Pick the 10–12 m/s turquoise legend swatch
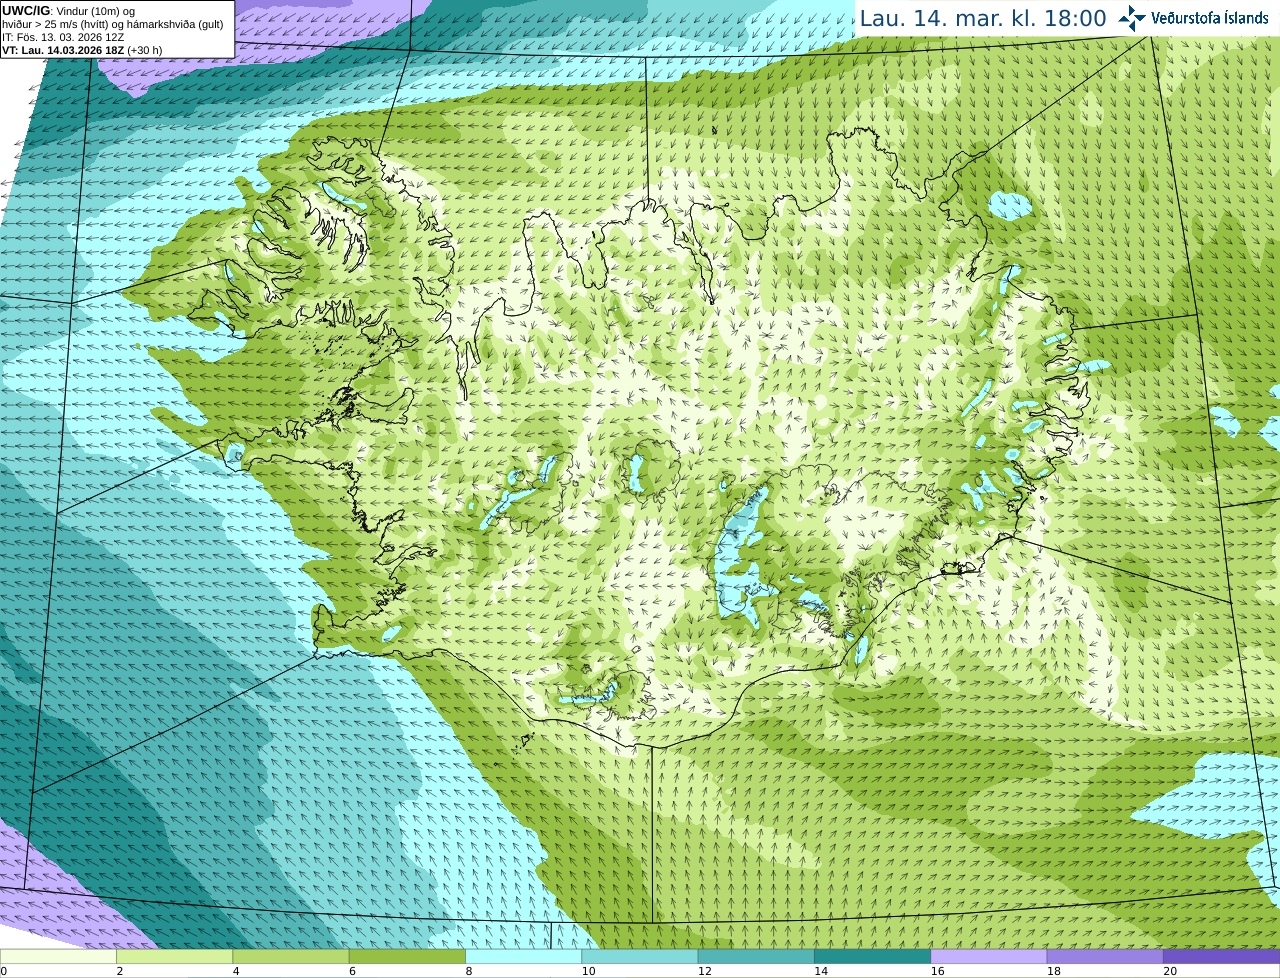The image size is (1280, 978). point(640,956)
